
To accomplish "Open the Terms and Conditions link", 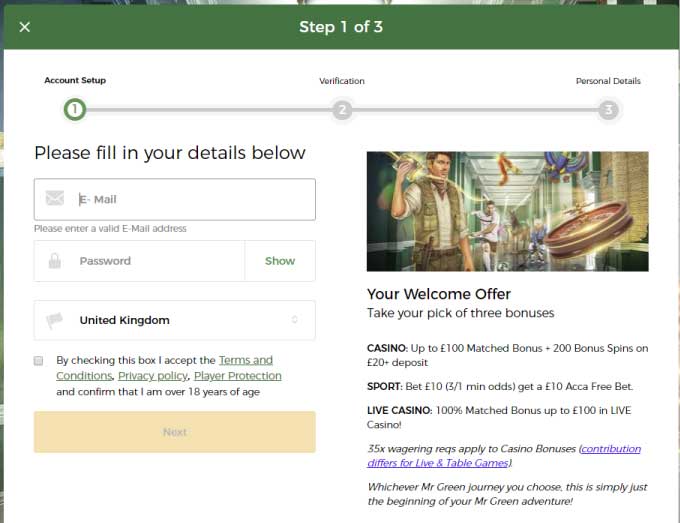I will (x=164, y=368).
